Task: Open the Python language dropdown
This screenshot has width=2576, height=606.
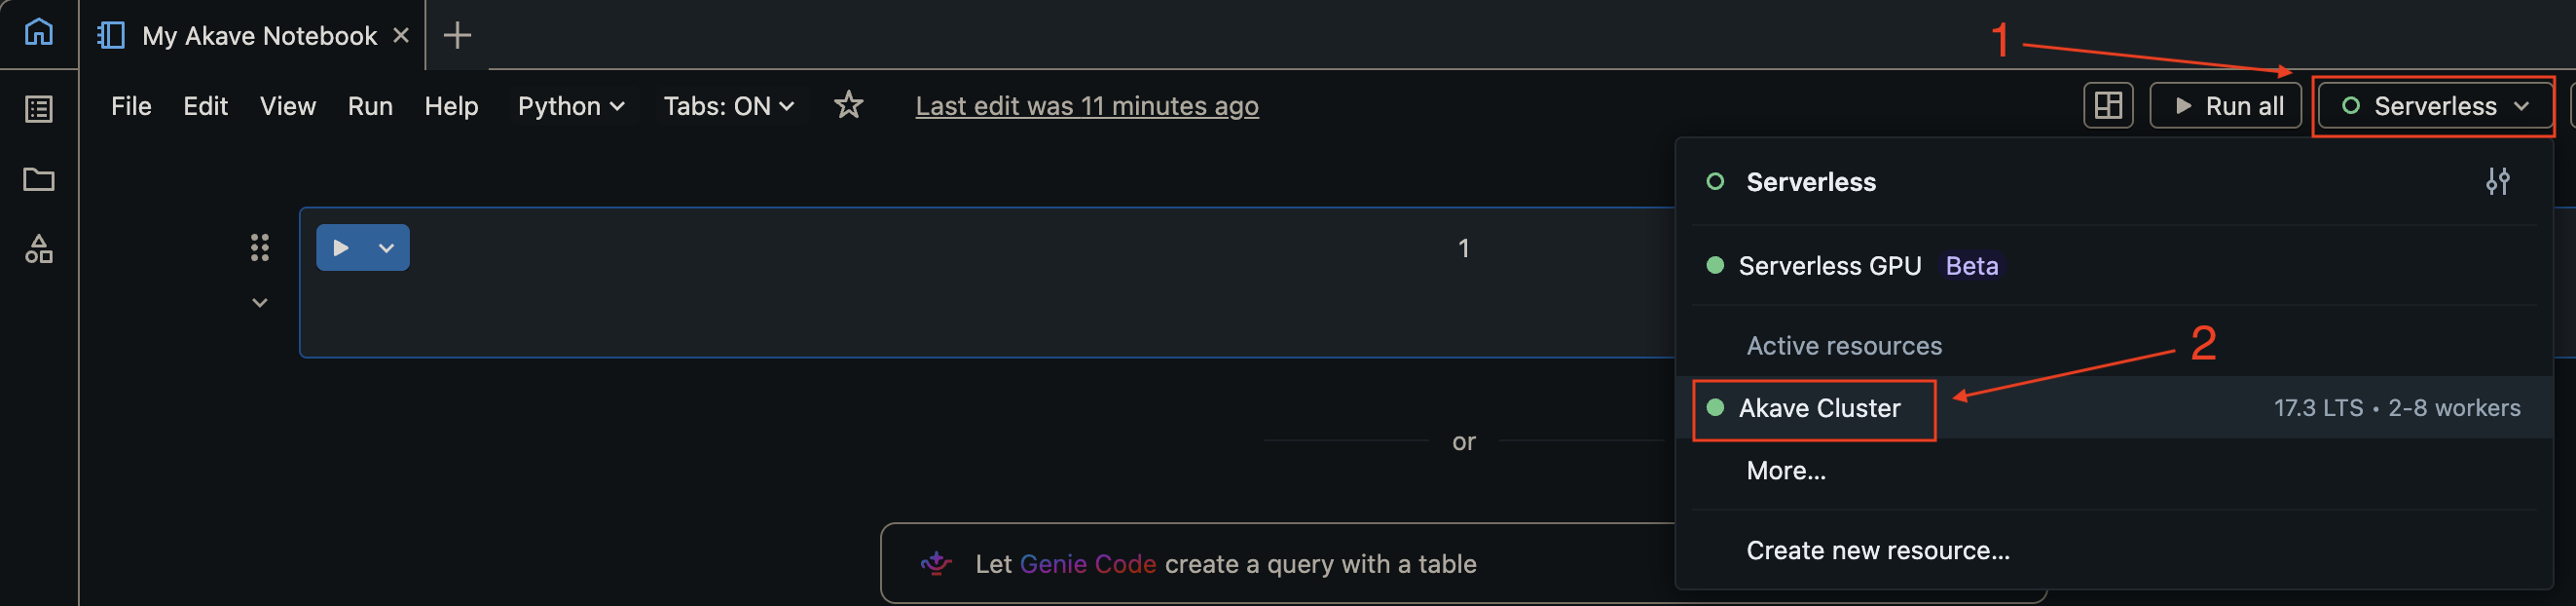Action: click(571, 105)
